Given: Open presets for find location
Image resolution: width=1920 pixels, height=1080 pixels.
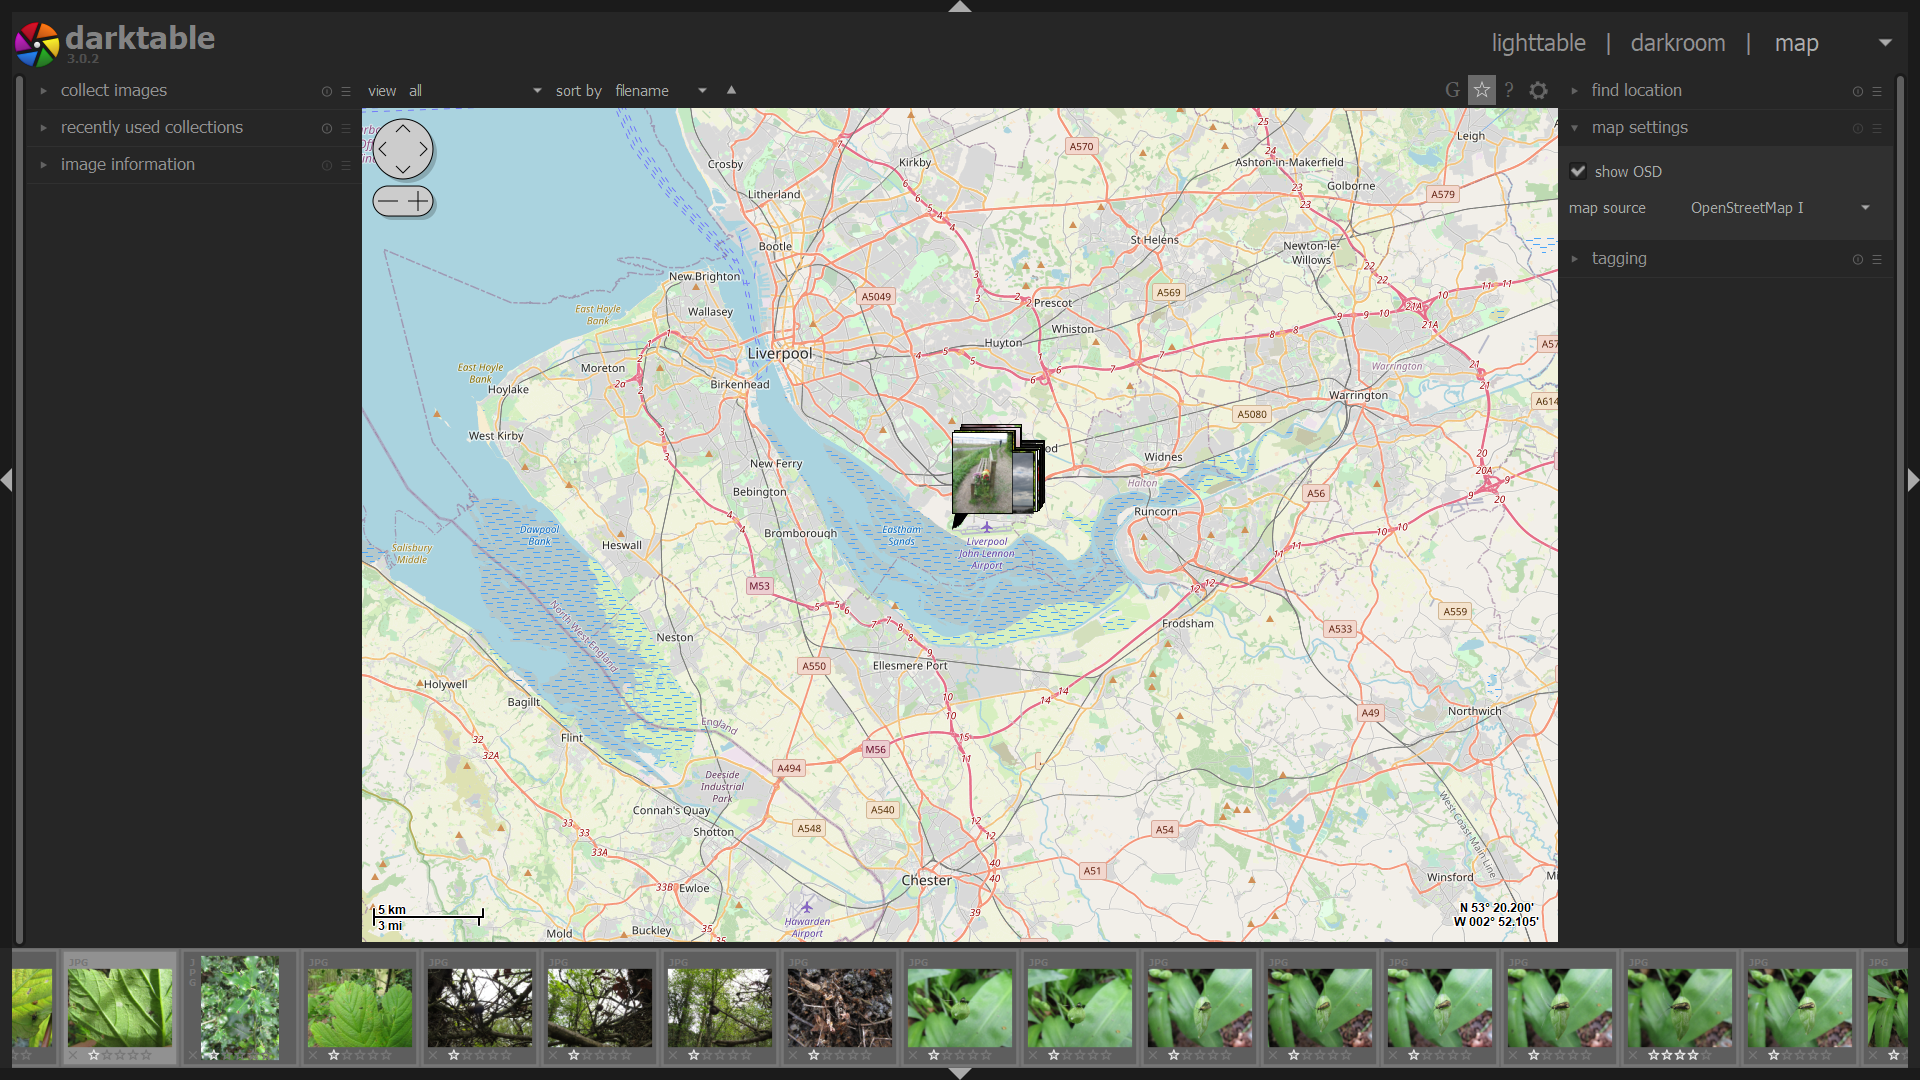Looking at the screenshot, I should [1877, 91].
